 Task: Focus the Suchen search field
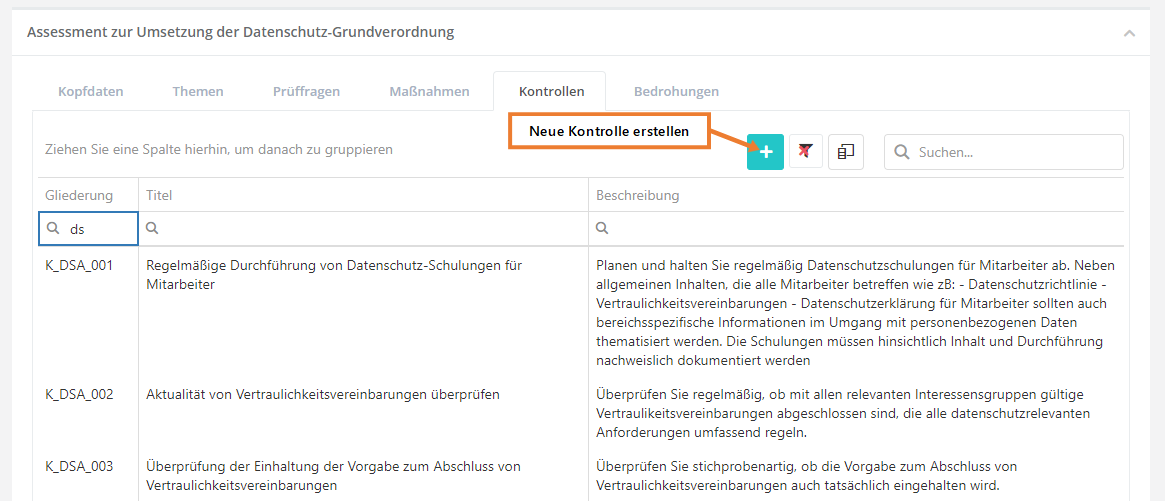(x=1015, y=153)
